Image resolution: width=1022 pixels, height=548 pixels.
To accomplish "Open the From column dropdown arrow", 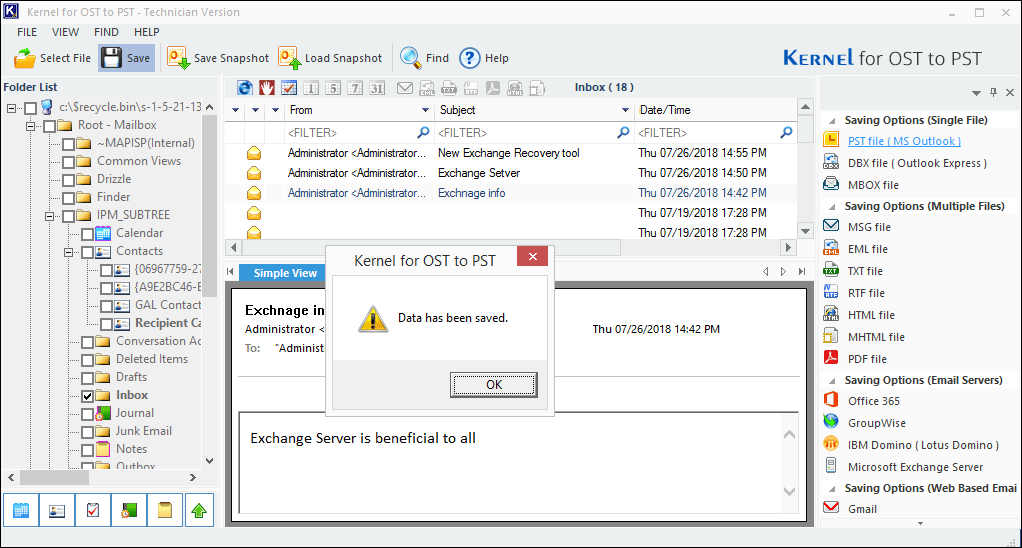I will pyautogui.click(x=426, y=110).
